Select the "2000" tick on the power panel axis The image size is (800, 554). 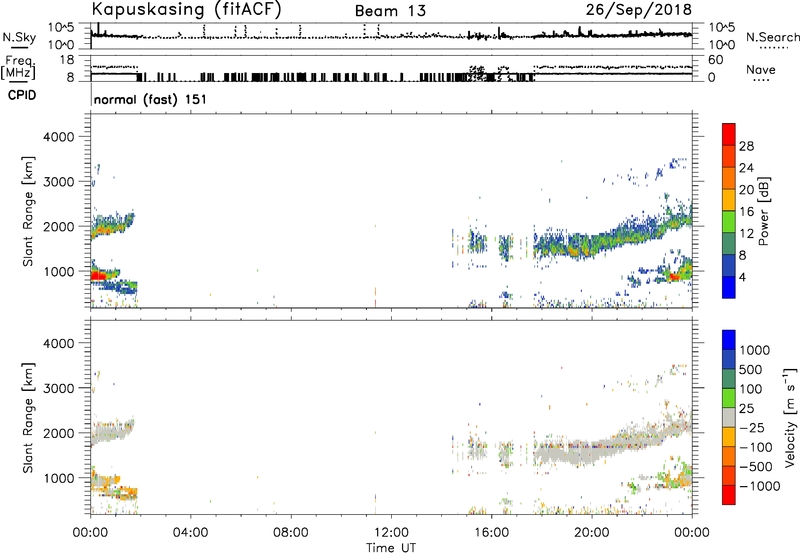[58, 226]
